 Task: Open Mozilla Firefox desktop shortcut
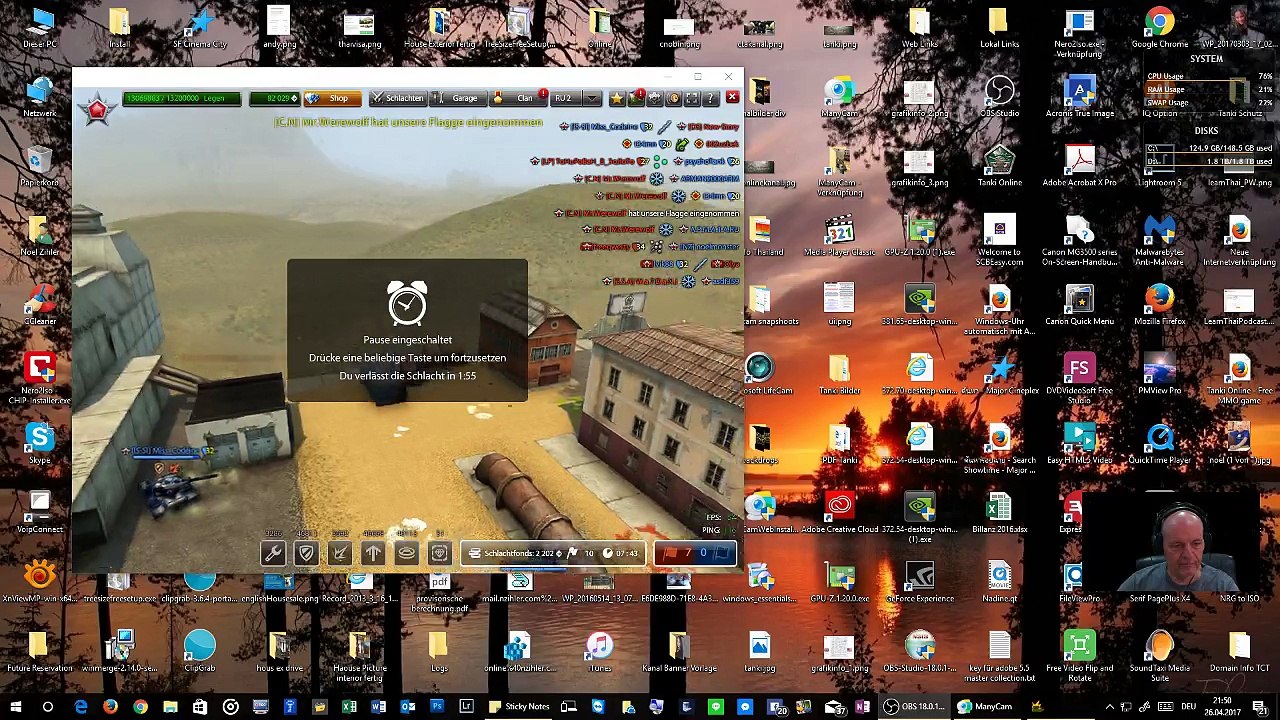pos(1160,305)
